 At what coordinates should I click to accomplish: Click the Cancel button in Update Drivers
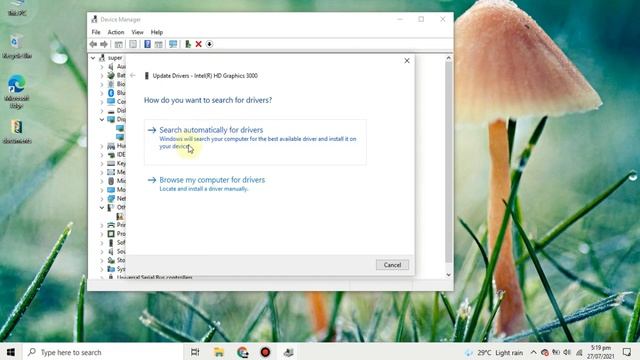(x=392, y=265)
